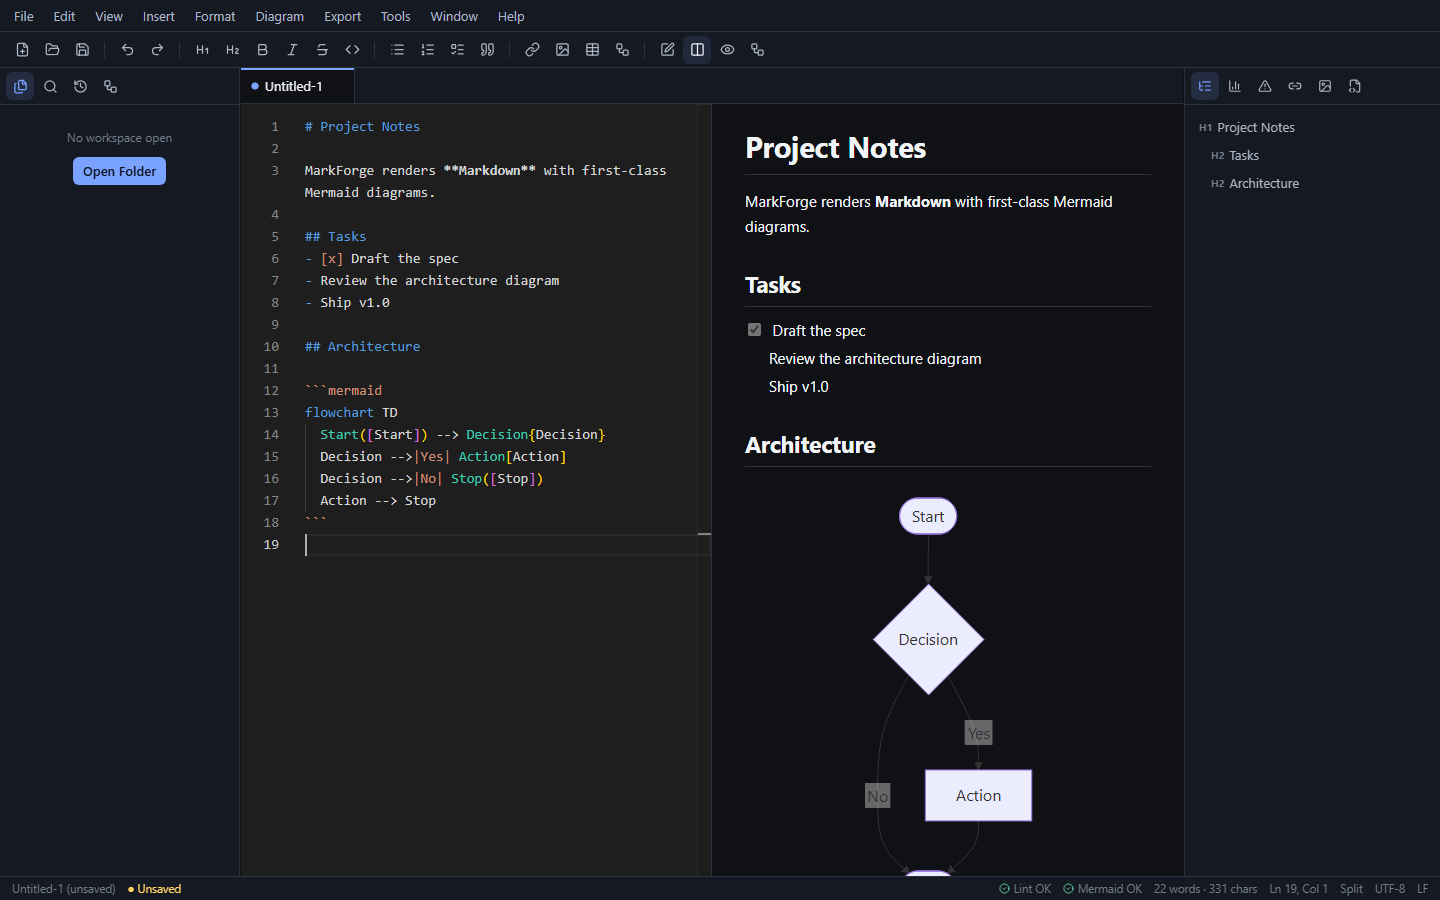Open the search panel in left sidebar
Screen dimensions: 1440x900
coord(51,87)
